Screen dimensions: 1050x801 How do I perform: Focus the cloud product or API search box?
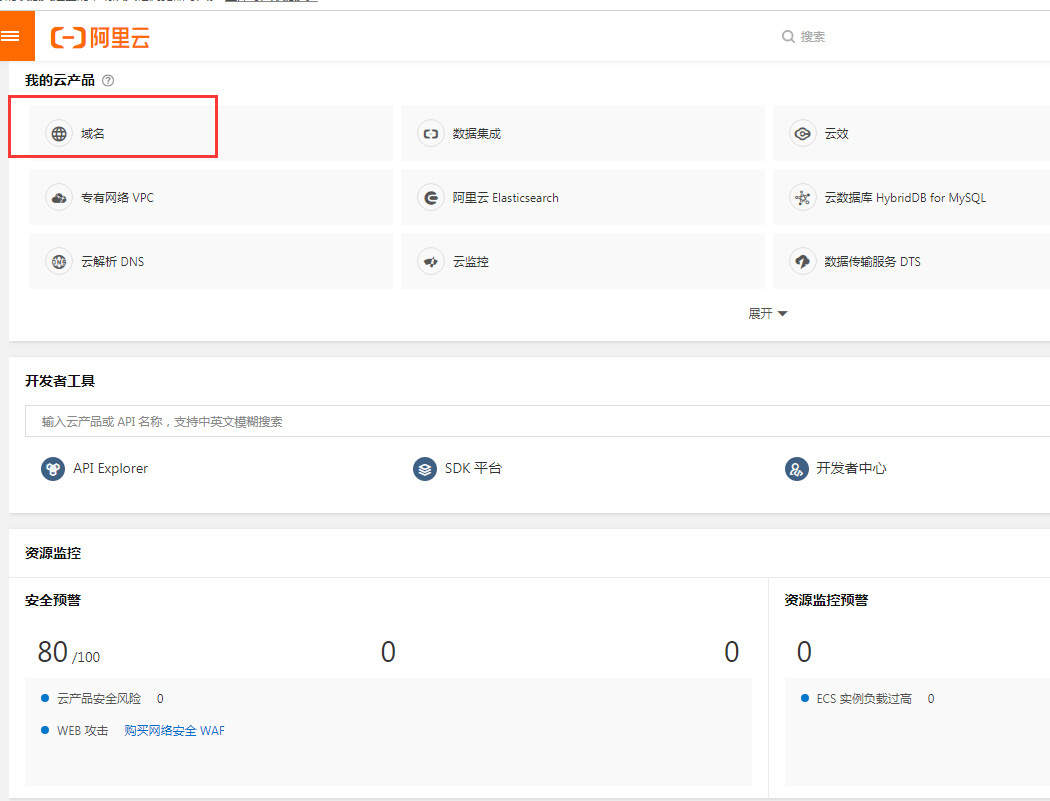(537, 421)
